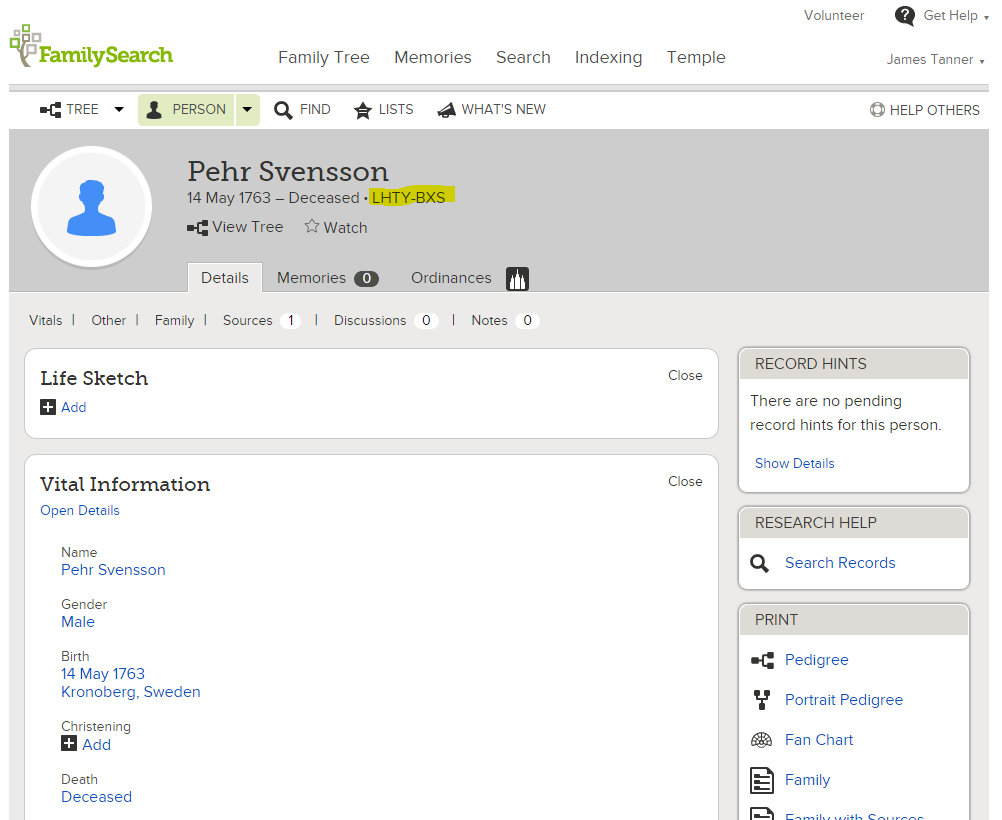Image resolution: width=1002 pixels, height=820 pixels.
Task: Open the Indexing menu
Action: [x=608, y=58]
